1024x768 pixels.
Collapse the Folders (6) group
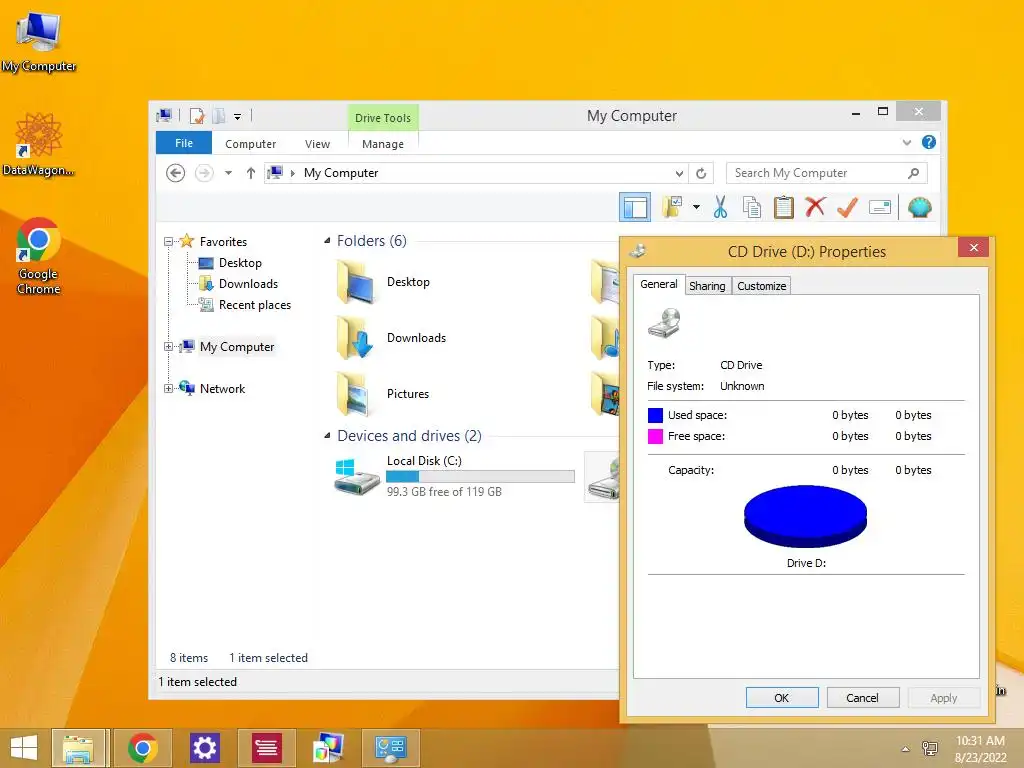pyautogui.click(x=327, y=241)
